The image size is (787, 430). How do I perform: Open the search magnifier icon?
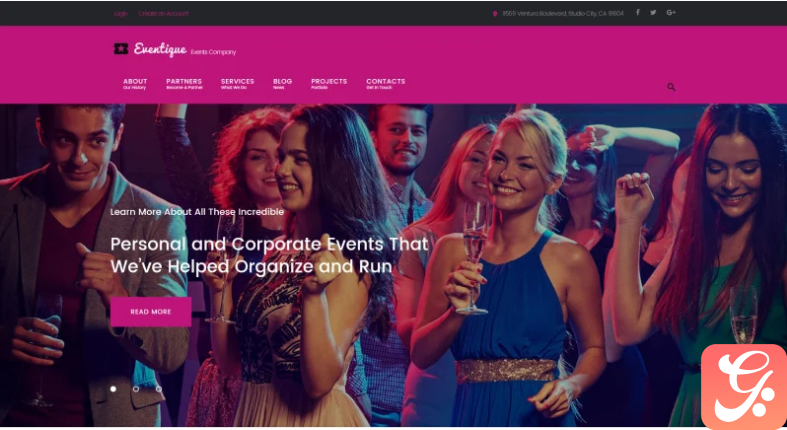click(671, 87)
